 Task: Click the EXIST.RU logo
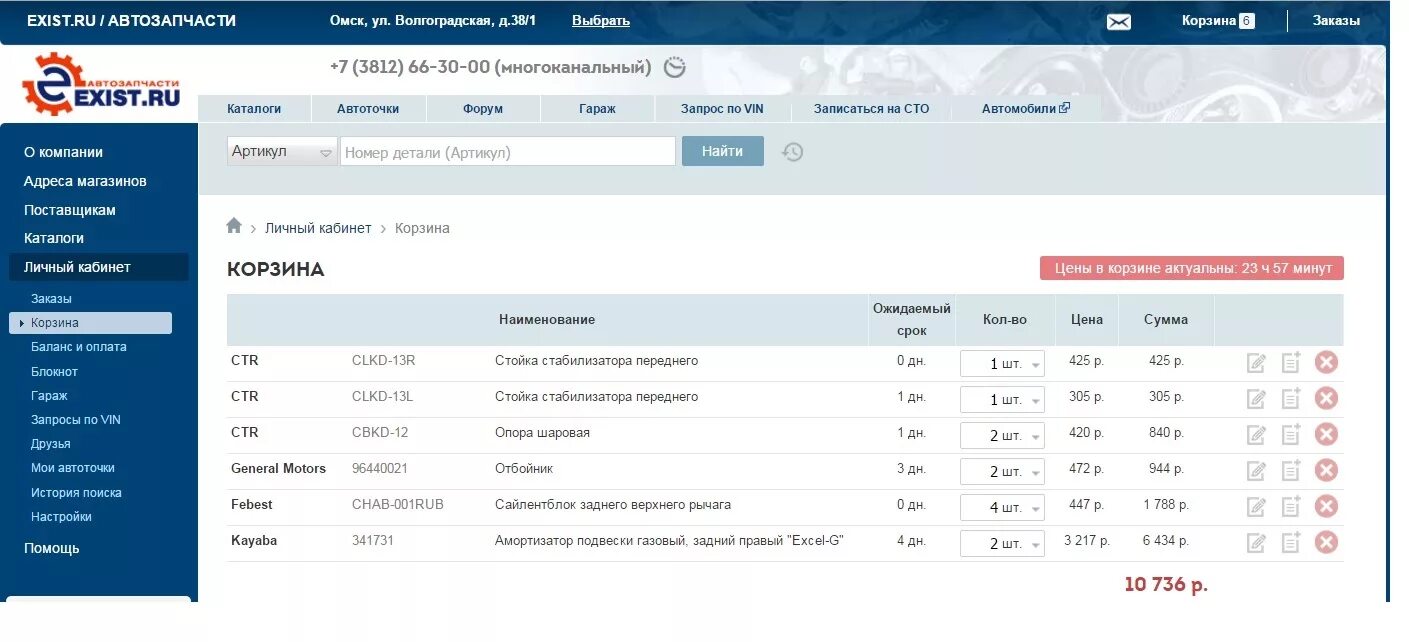[101, 85]
